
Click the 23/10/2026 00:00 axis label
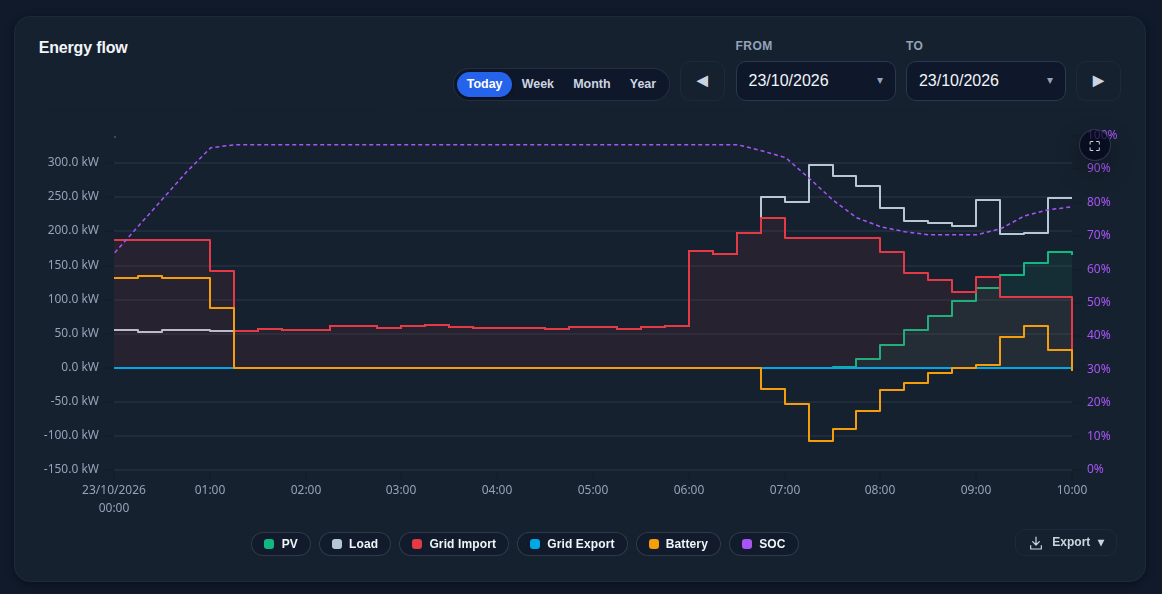coord(113,498)
